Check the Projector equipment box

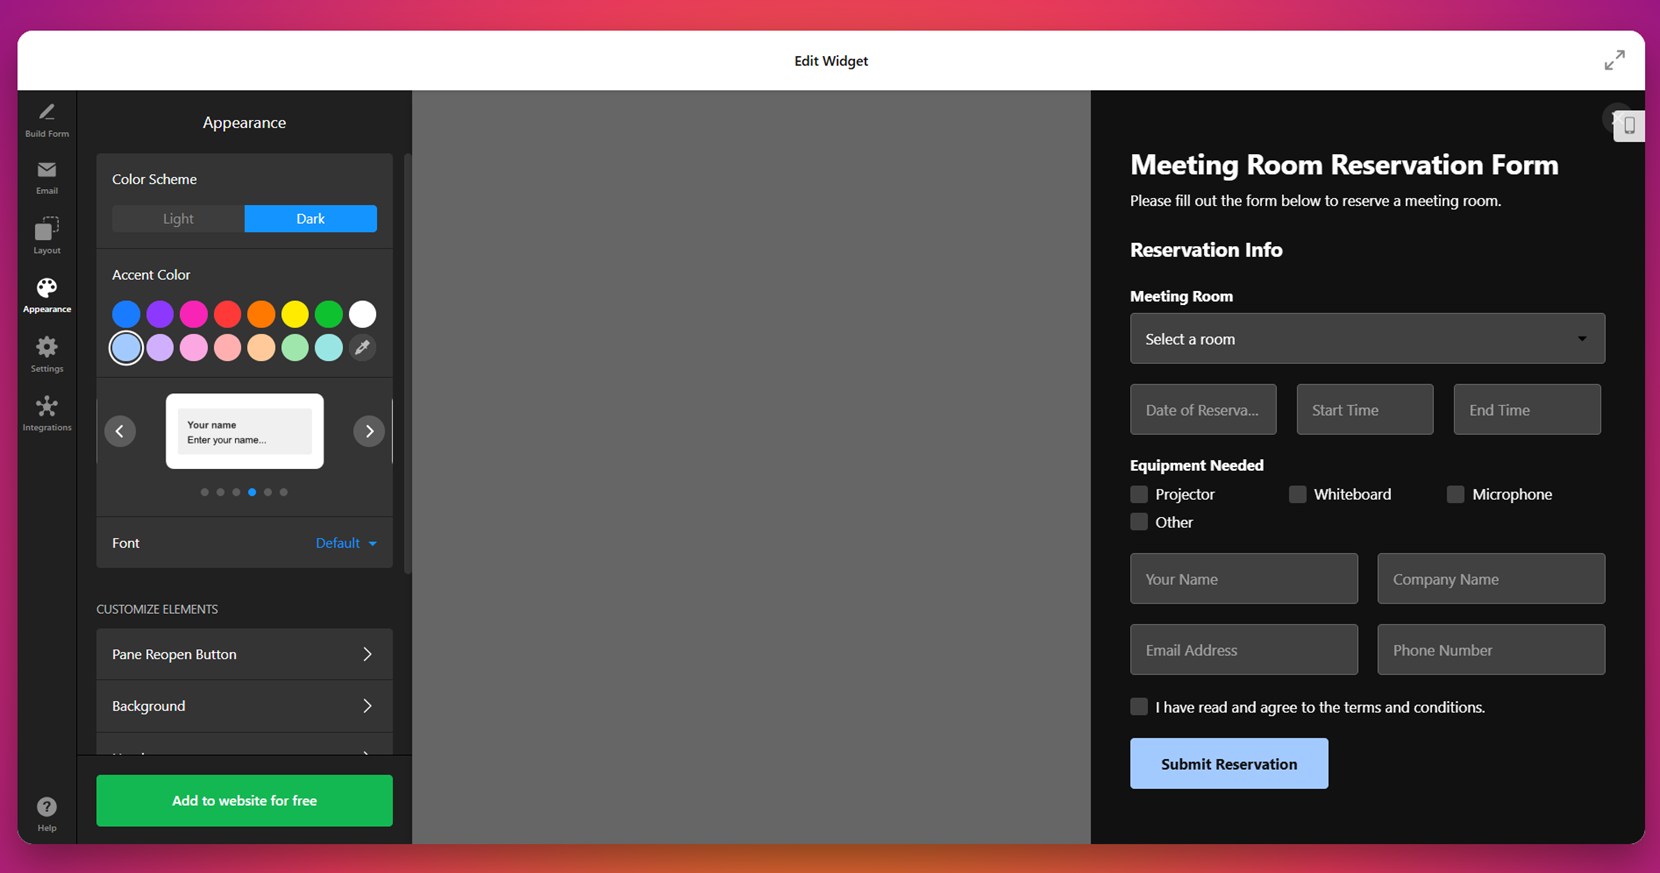[x=1139, y=494]
